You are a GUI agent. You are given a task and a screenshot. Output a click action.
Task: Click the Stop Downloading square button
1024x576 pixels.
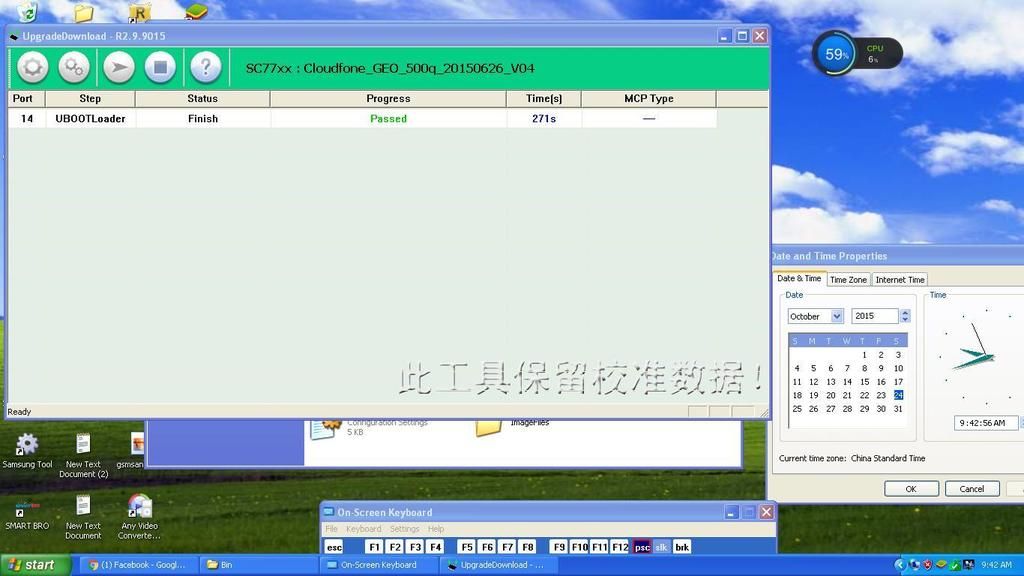pos(160,68)
